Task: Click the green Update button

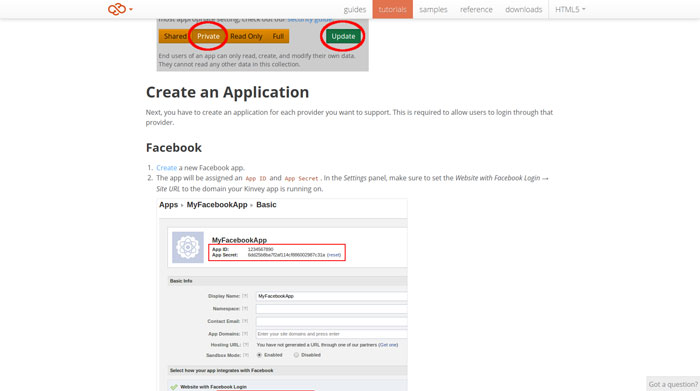Action: click(343, 36)
